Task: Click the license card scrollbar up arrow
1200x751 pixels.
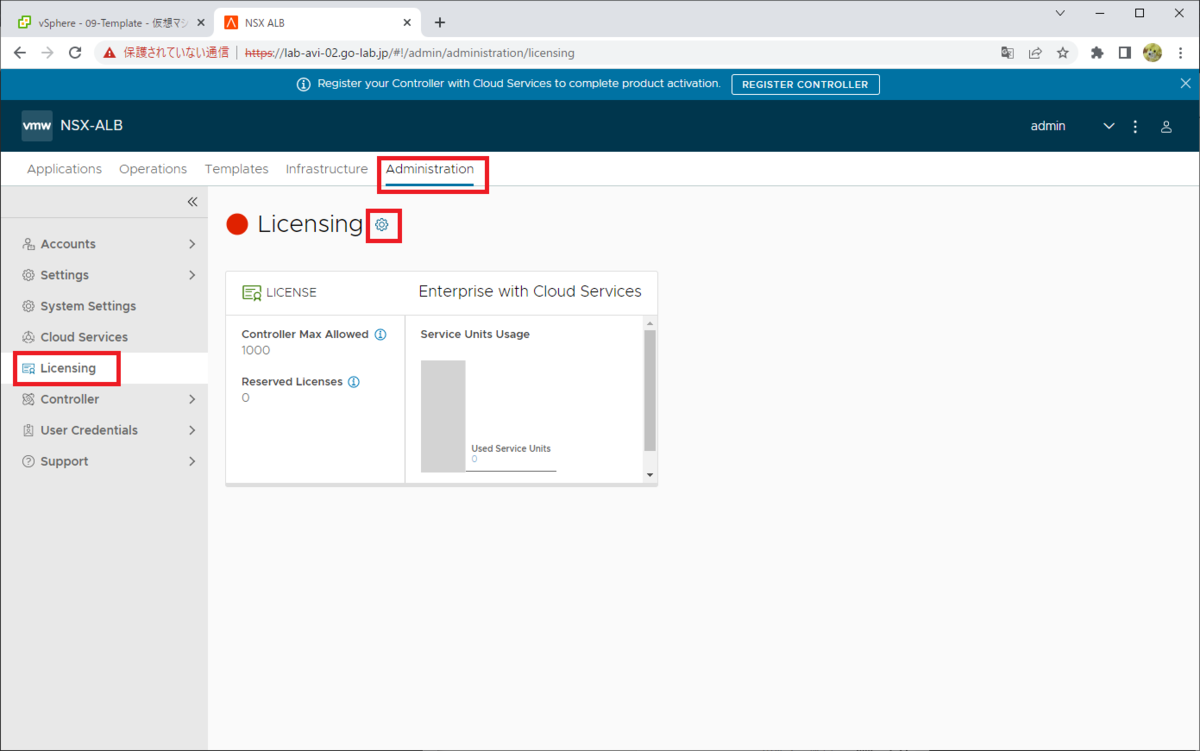Action: tap(650, 323)
